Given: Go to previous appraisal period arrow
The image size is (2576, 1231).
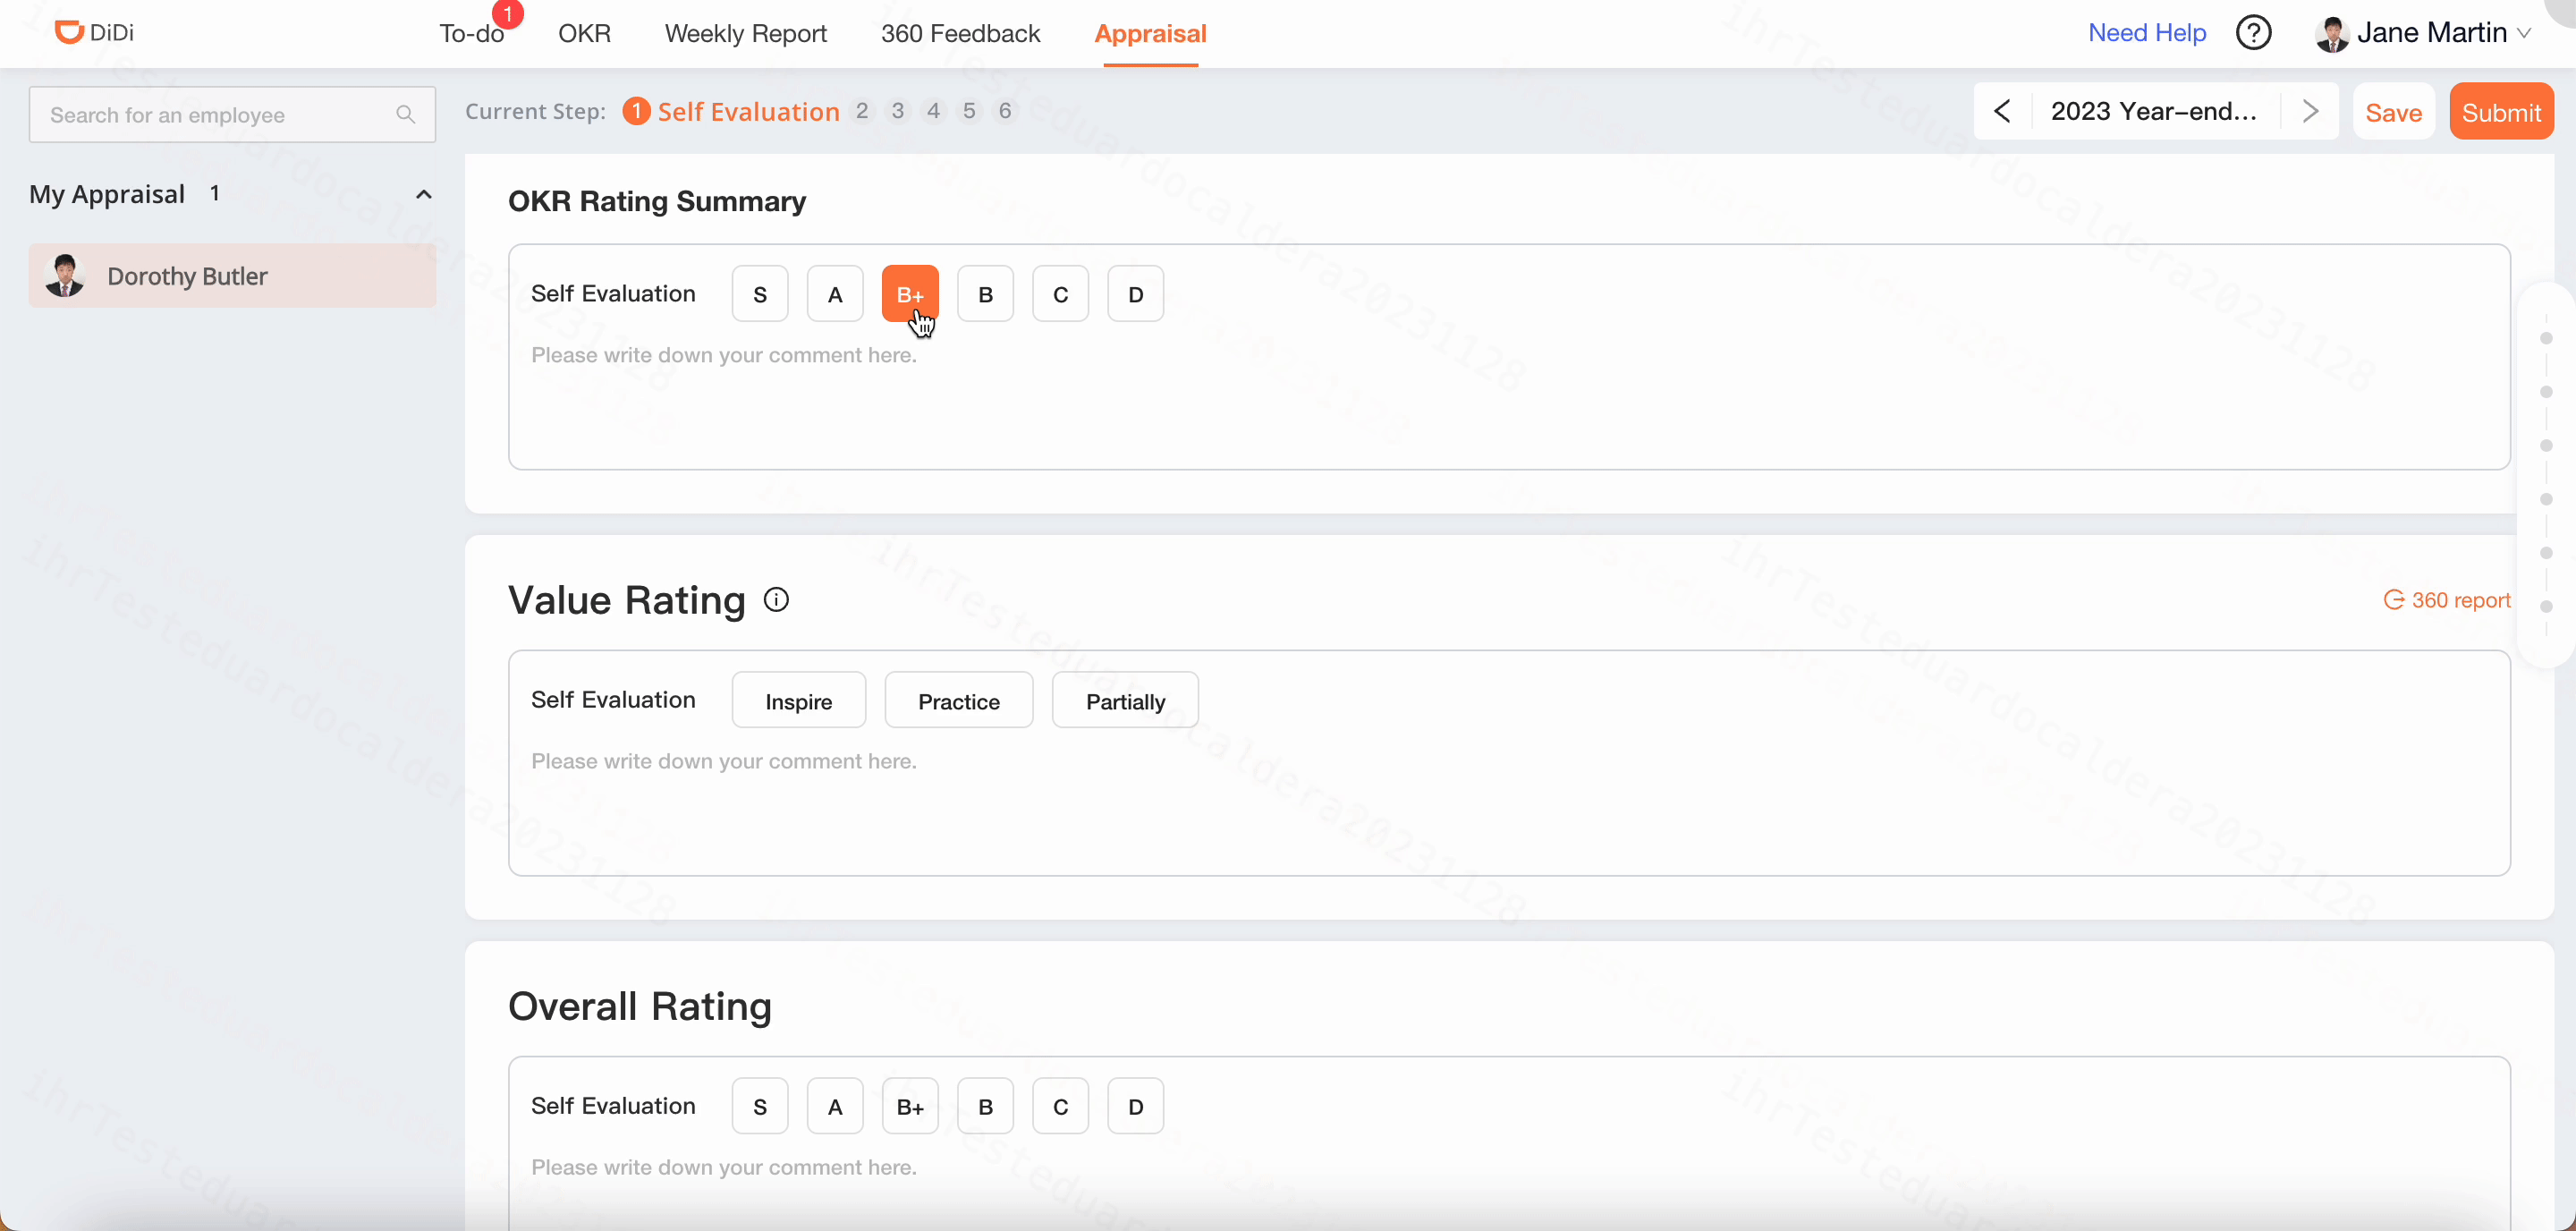Looking at the screenshot, I should pos(2002,111).
